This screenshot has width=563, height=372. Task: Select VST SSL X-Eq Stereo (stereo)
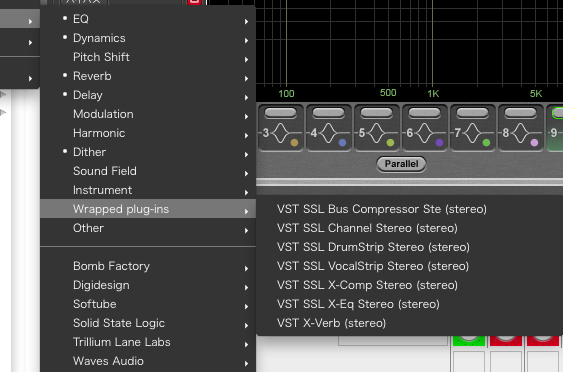[x=358, y=304]
